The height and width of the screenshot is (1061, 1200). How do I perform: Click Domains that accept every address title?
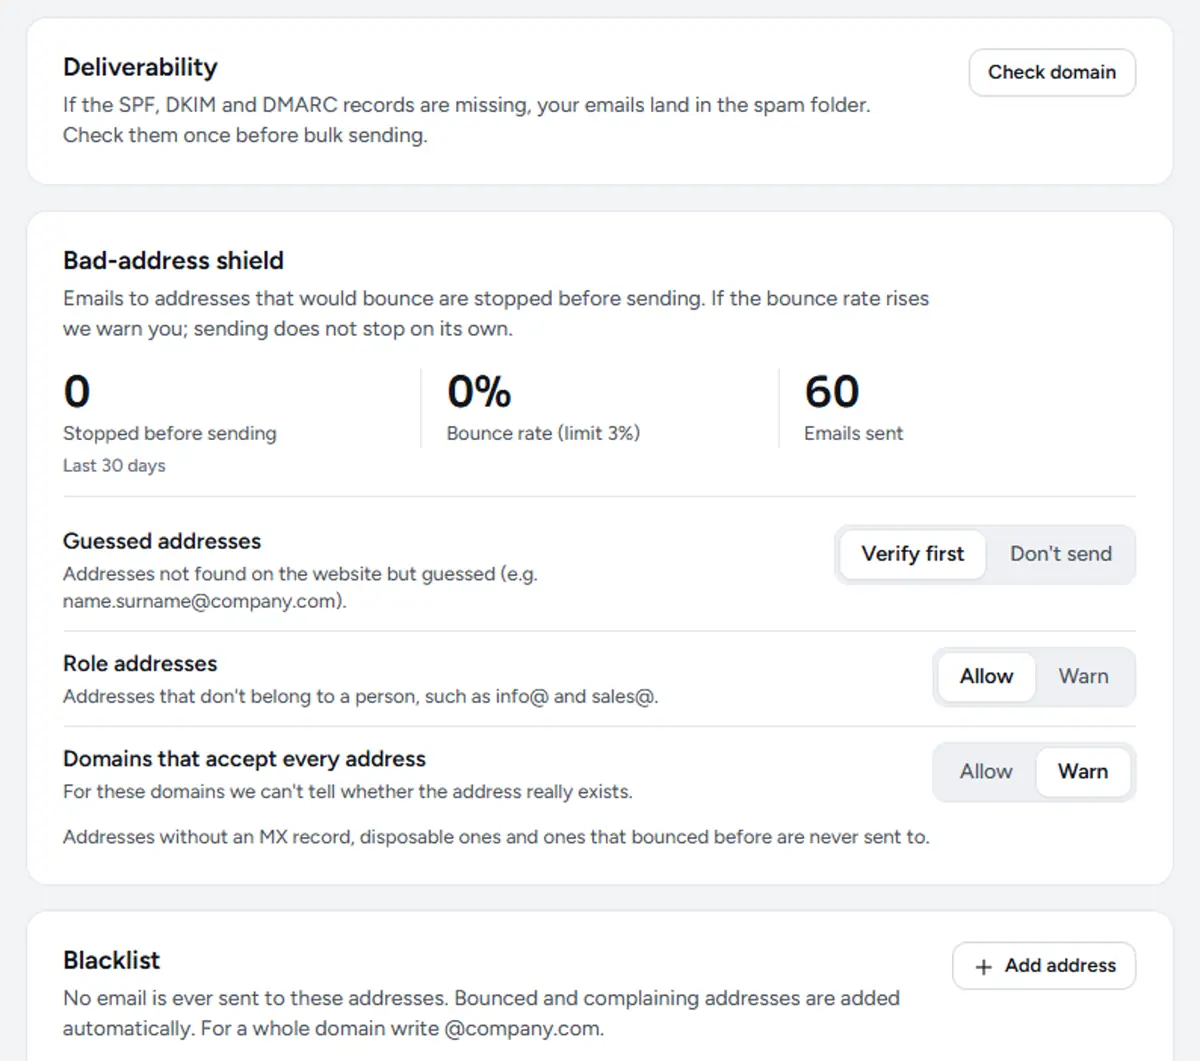(x=244, y=759)
